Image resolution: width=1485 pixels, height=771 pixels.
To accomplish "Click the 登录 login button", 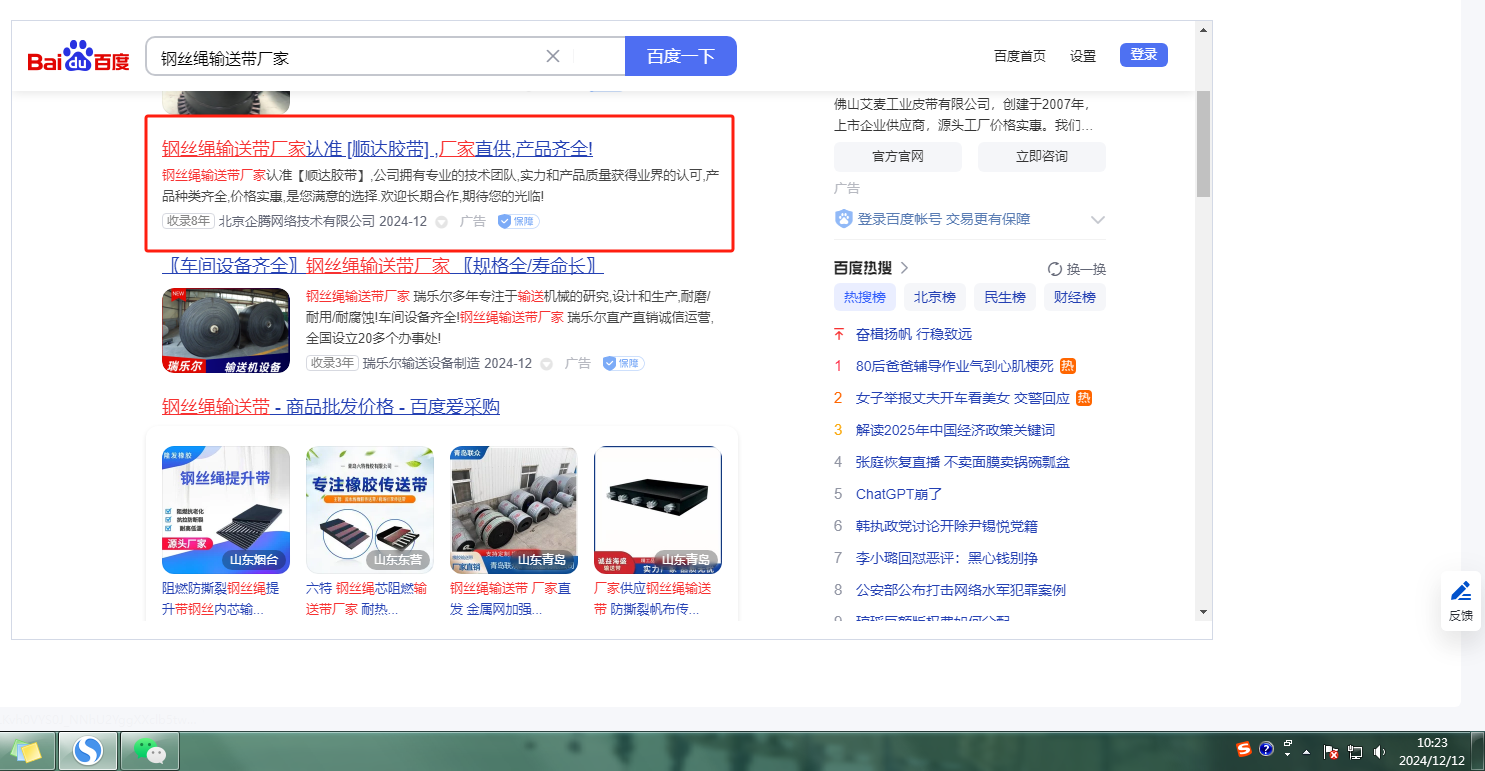I will coord(1144,55).
